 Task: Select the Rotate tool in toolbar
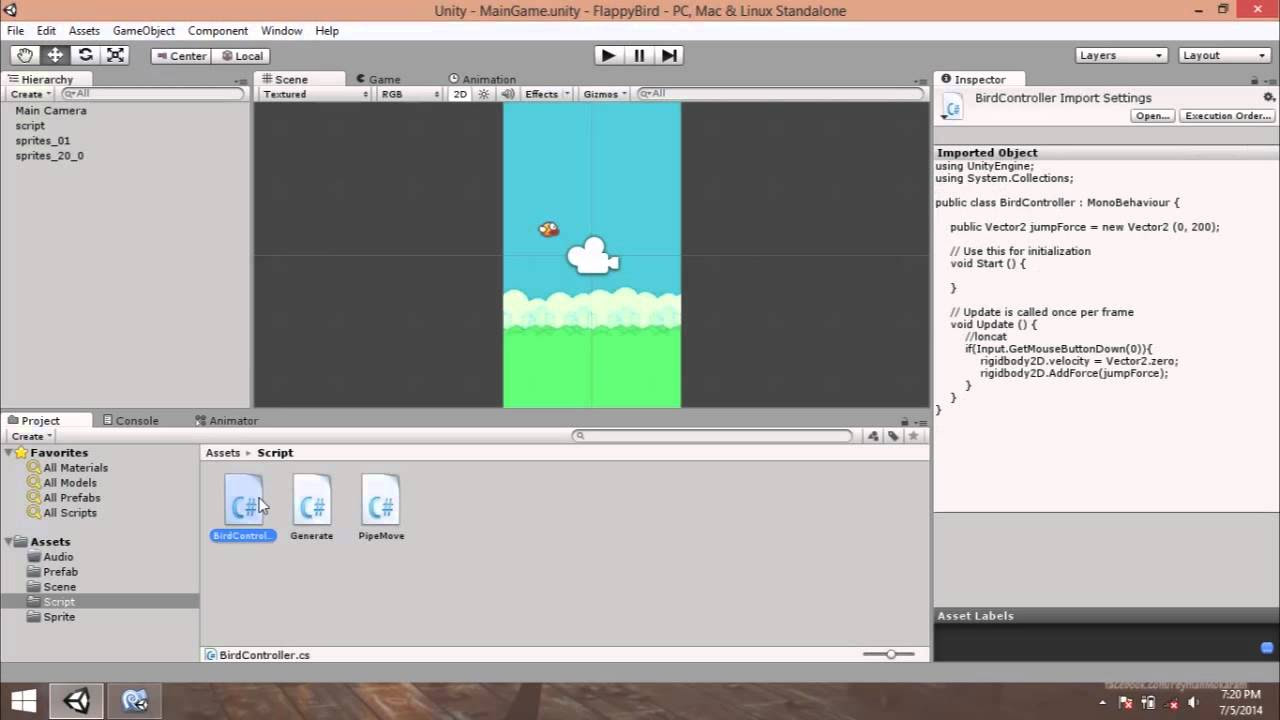(x=85, y=56)
